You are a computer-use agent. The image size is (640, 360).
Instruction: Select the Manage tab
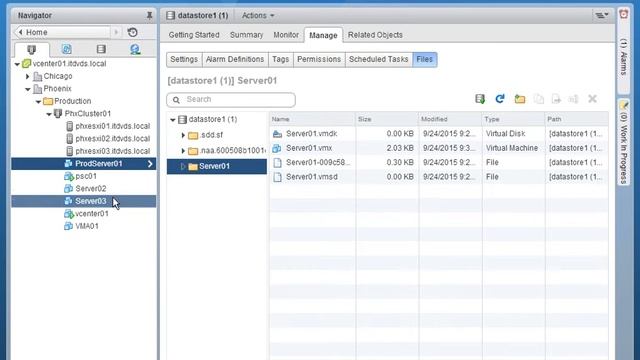click(323, 36)
